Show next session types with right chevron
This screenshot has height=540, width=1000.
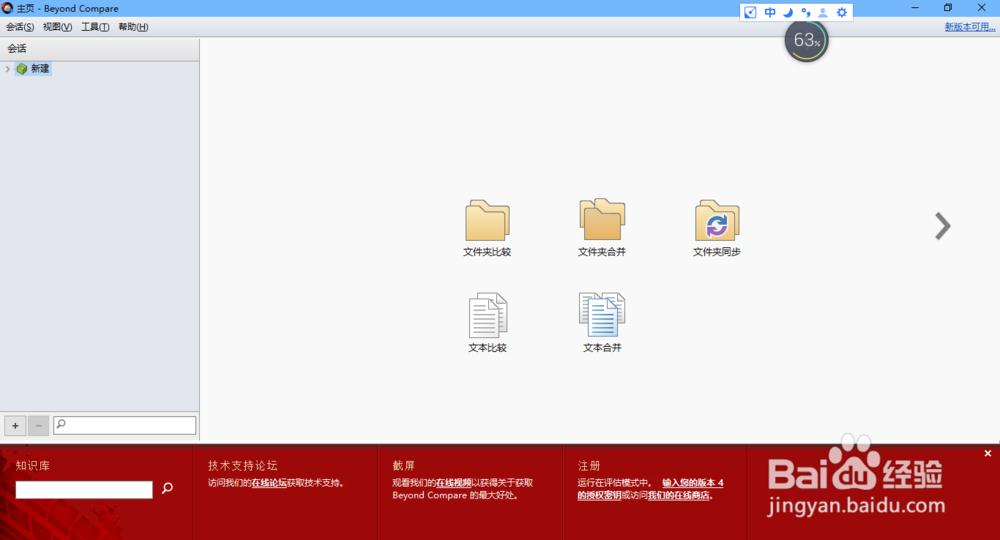[943, 226]
